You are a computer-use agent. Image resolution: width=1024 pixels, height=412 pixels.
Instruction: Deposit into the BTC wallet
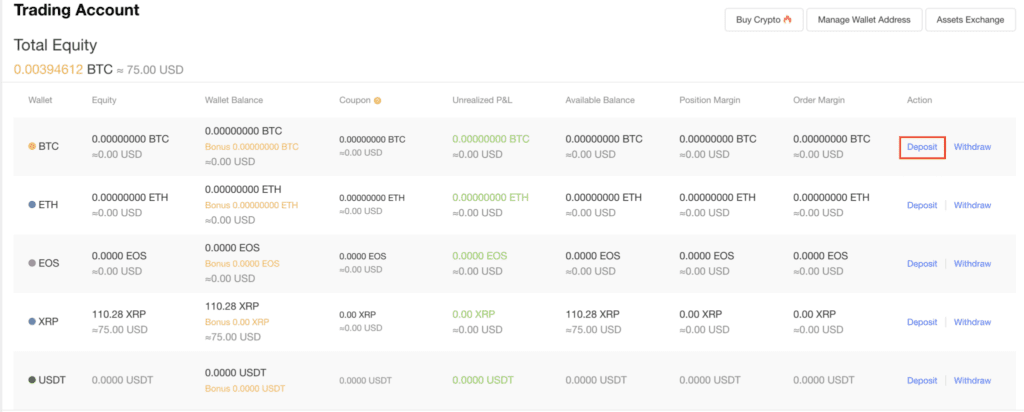pyautogui.click(x=922, y=147)
